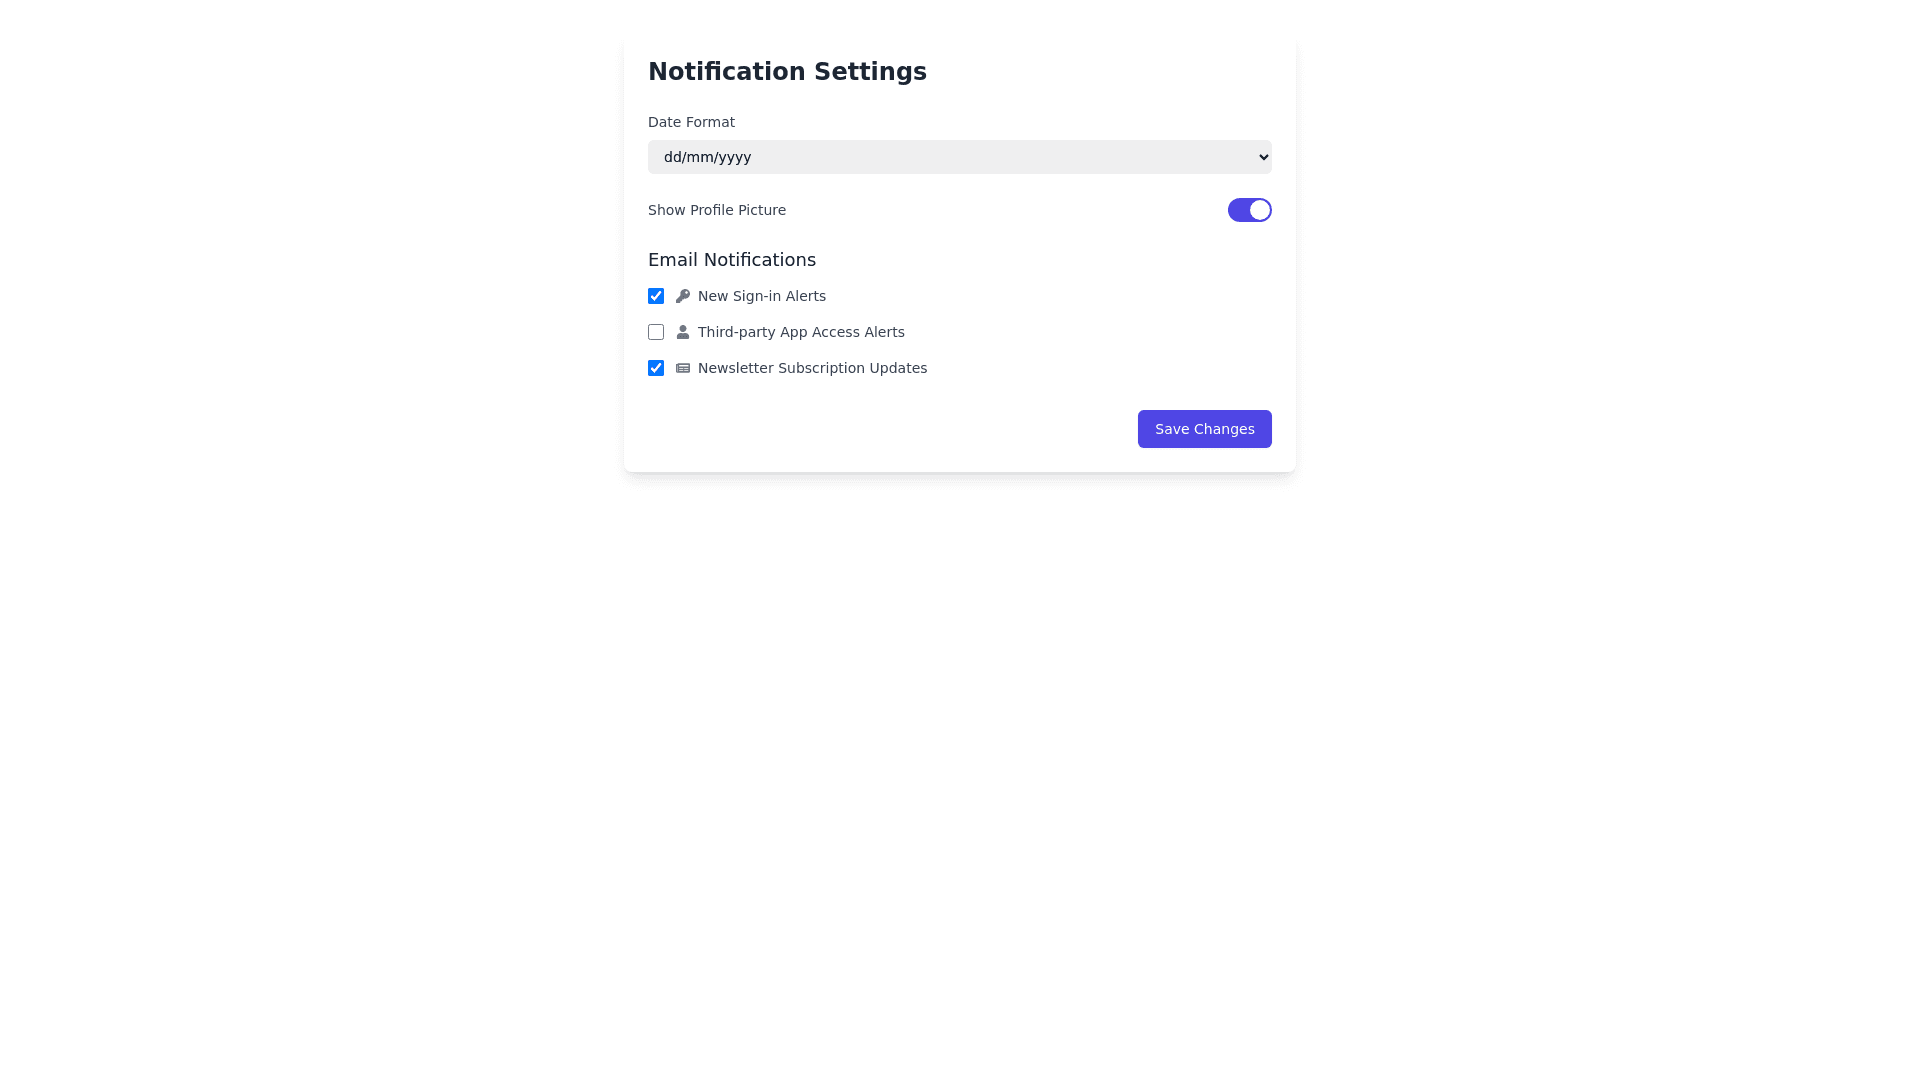Viewport: 1920px width, 1080px height.
Task: Click the New Sign-in Alerts label text
Action: click(x=762, y=296)
